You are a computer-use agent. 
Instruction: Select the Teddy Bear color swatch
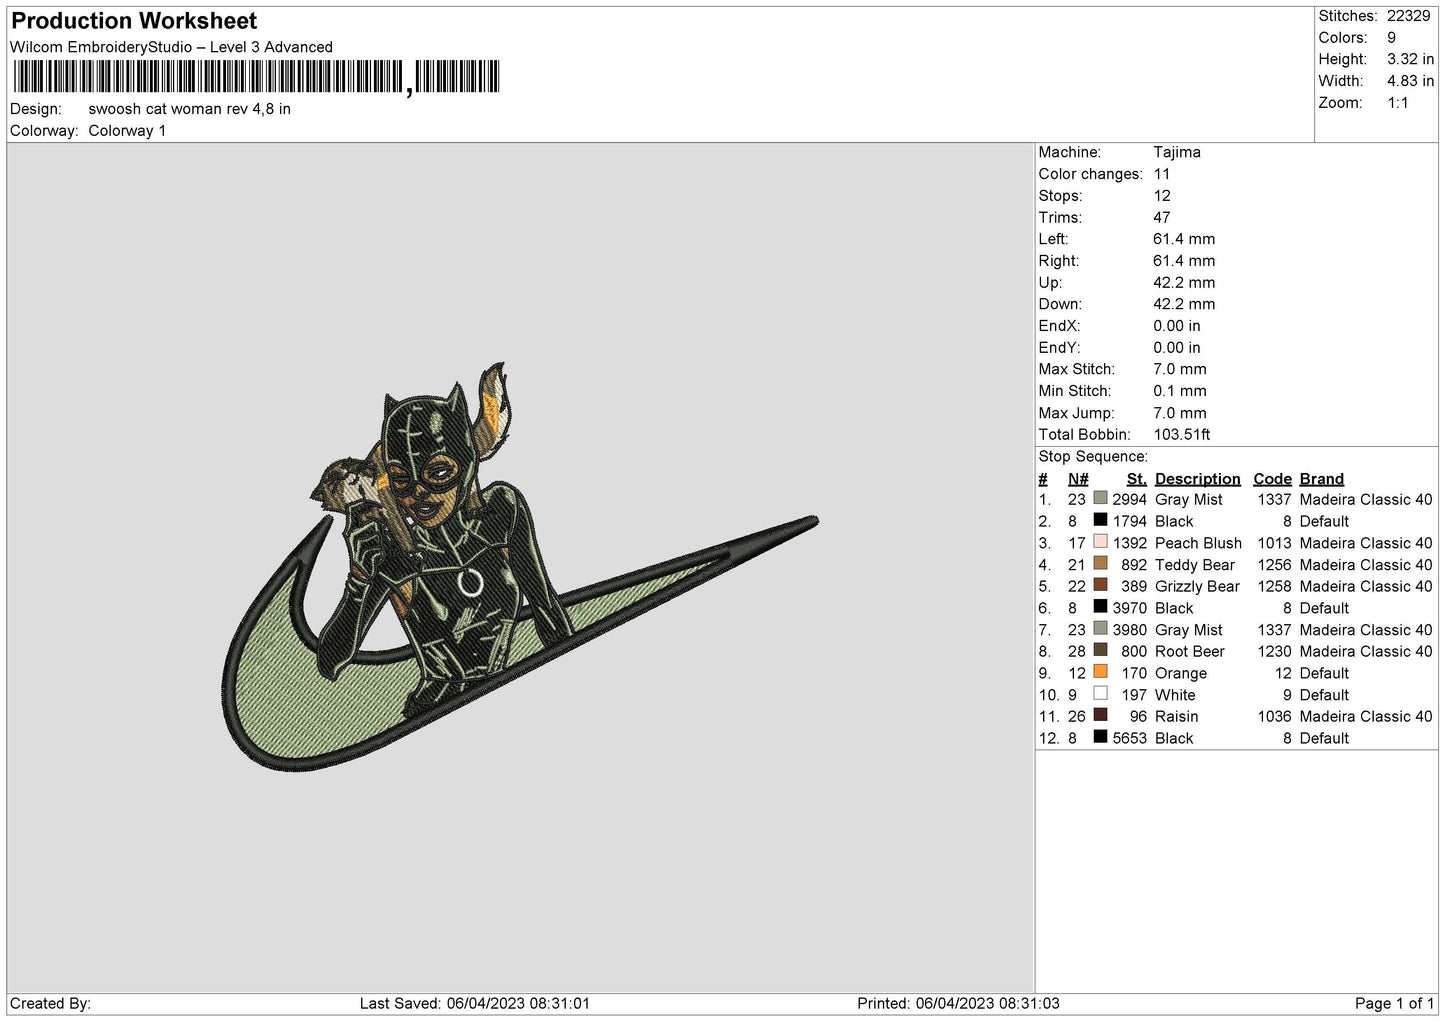click(1100, 564)
